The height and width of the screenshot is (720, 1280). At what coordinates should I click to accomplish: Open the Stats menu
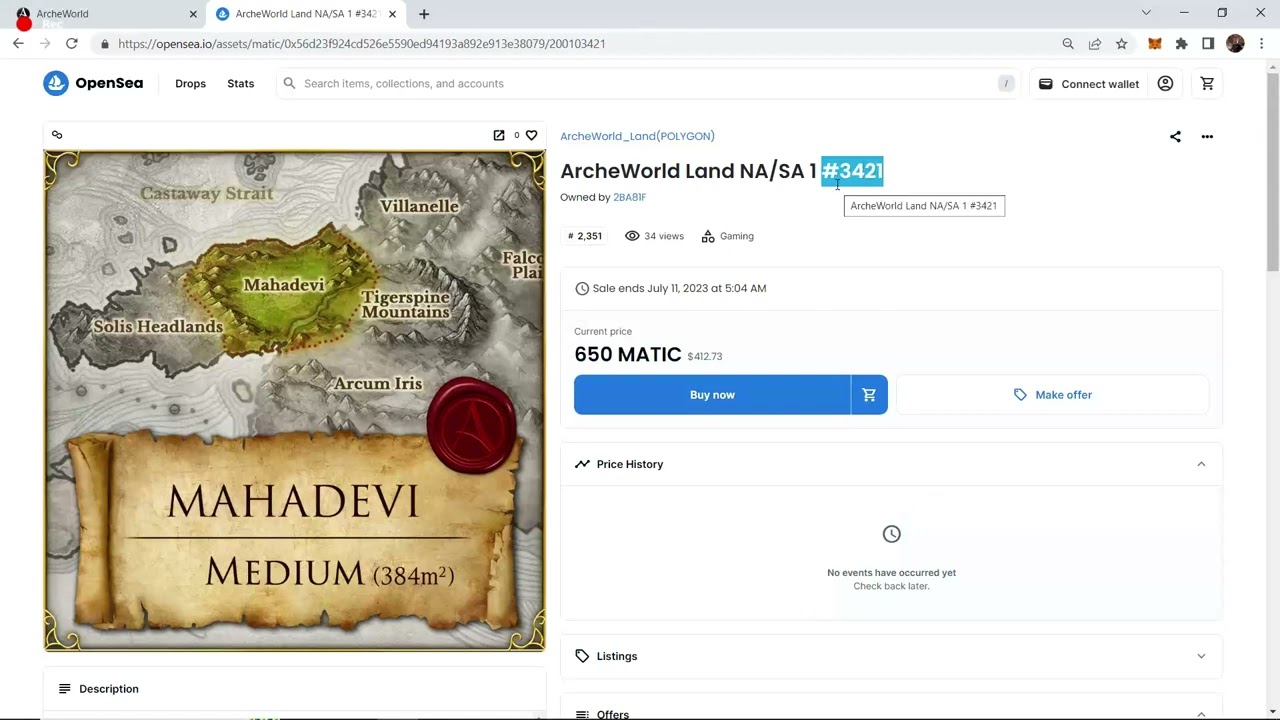click(241, 84)
